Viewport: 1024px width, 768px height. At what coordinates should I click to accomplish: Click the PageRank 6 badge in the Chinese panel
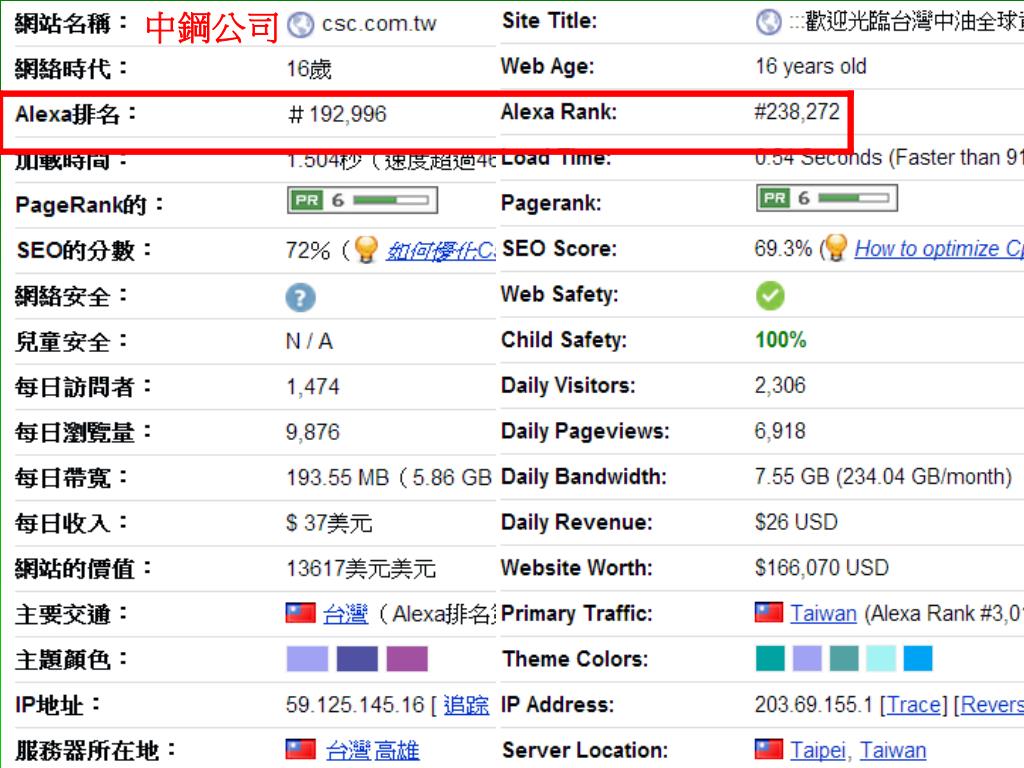362,200
